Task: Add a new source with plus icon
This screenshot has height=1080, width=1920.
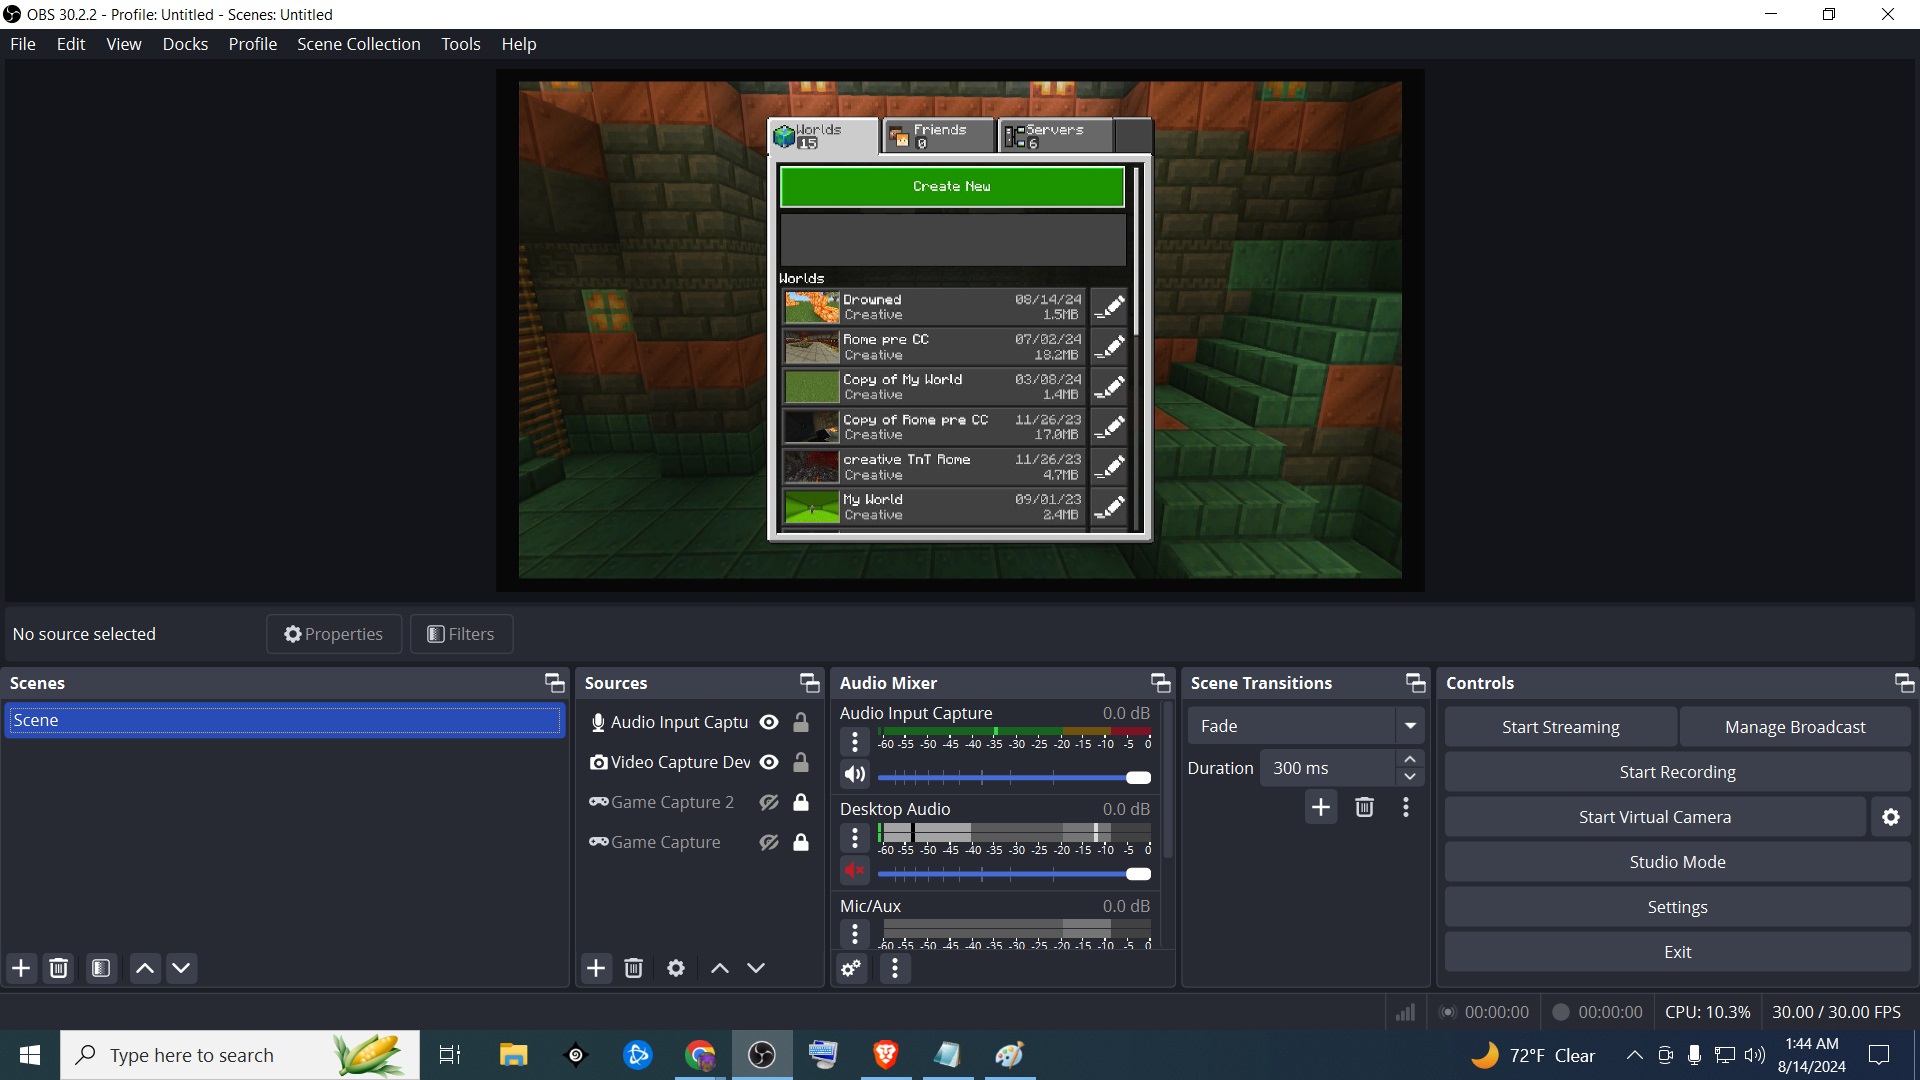Action: (x=596, y=968)
